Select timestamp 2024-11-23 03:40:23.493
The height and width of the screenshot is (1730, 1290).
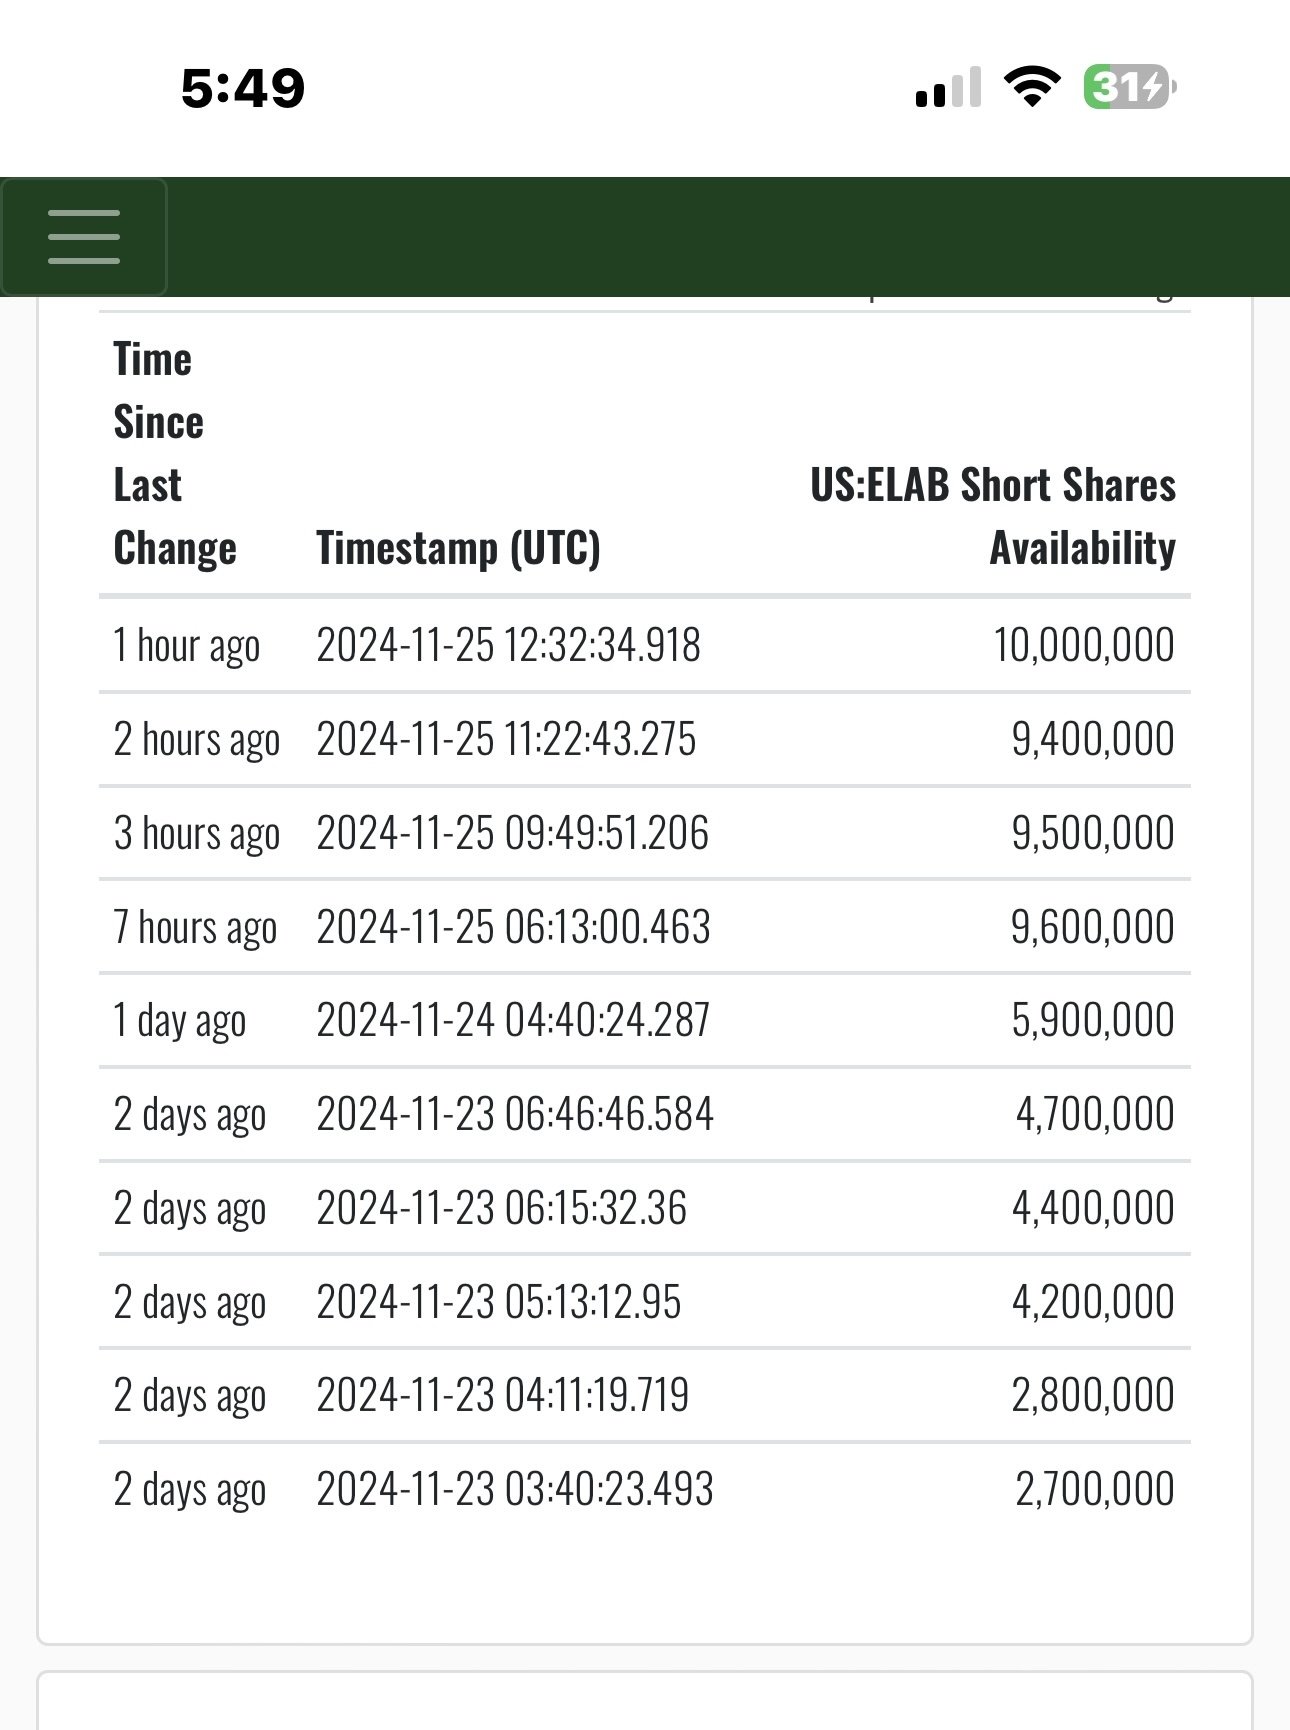point(515,1489)
